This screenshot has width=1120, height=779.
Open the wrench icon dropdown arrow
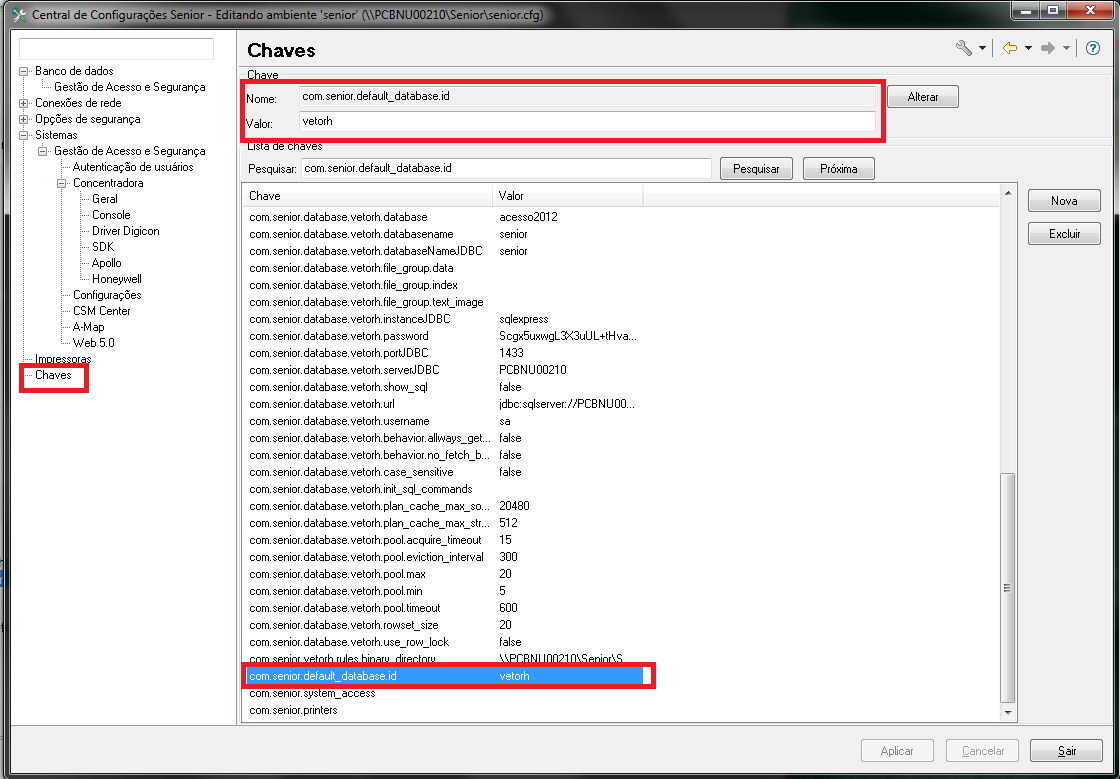(x=982, y=49)
